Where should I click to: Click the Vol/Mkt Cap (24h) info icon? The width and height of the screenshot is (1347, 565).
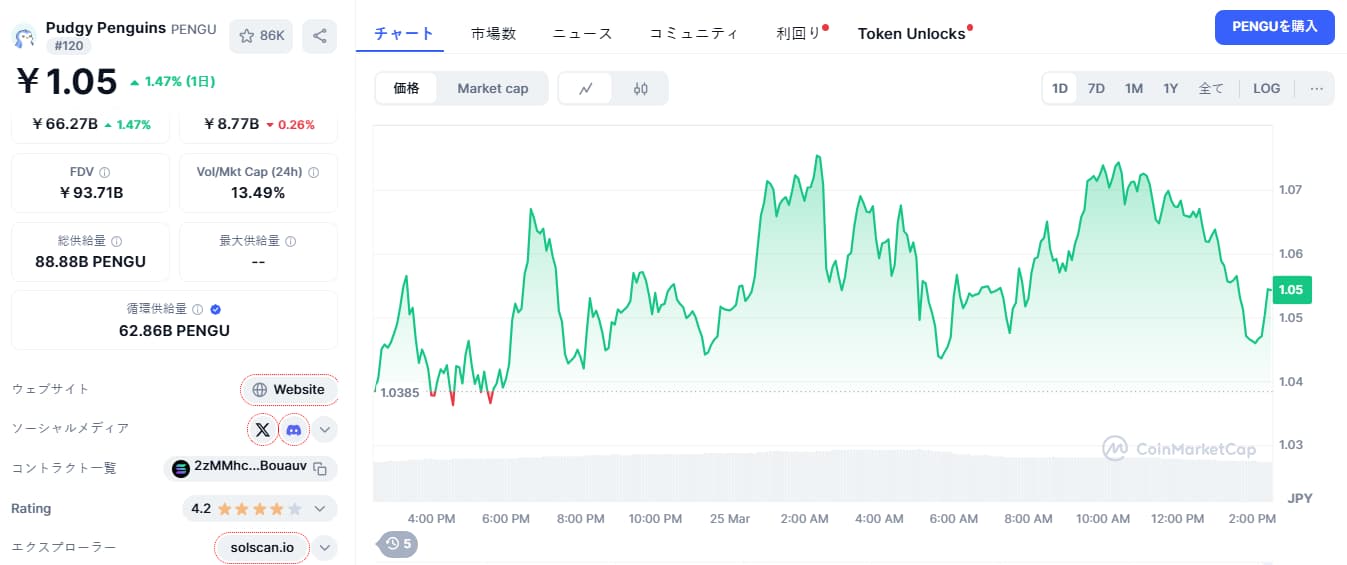click(314, 172)
